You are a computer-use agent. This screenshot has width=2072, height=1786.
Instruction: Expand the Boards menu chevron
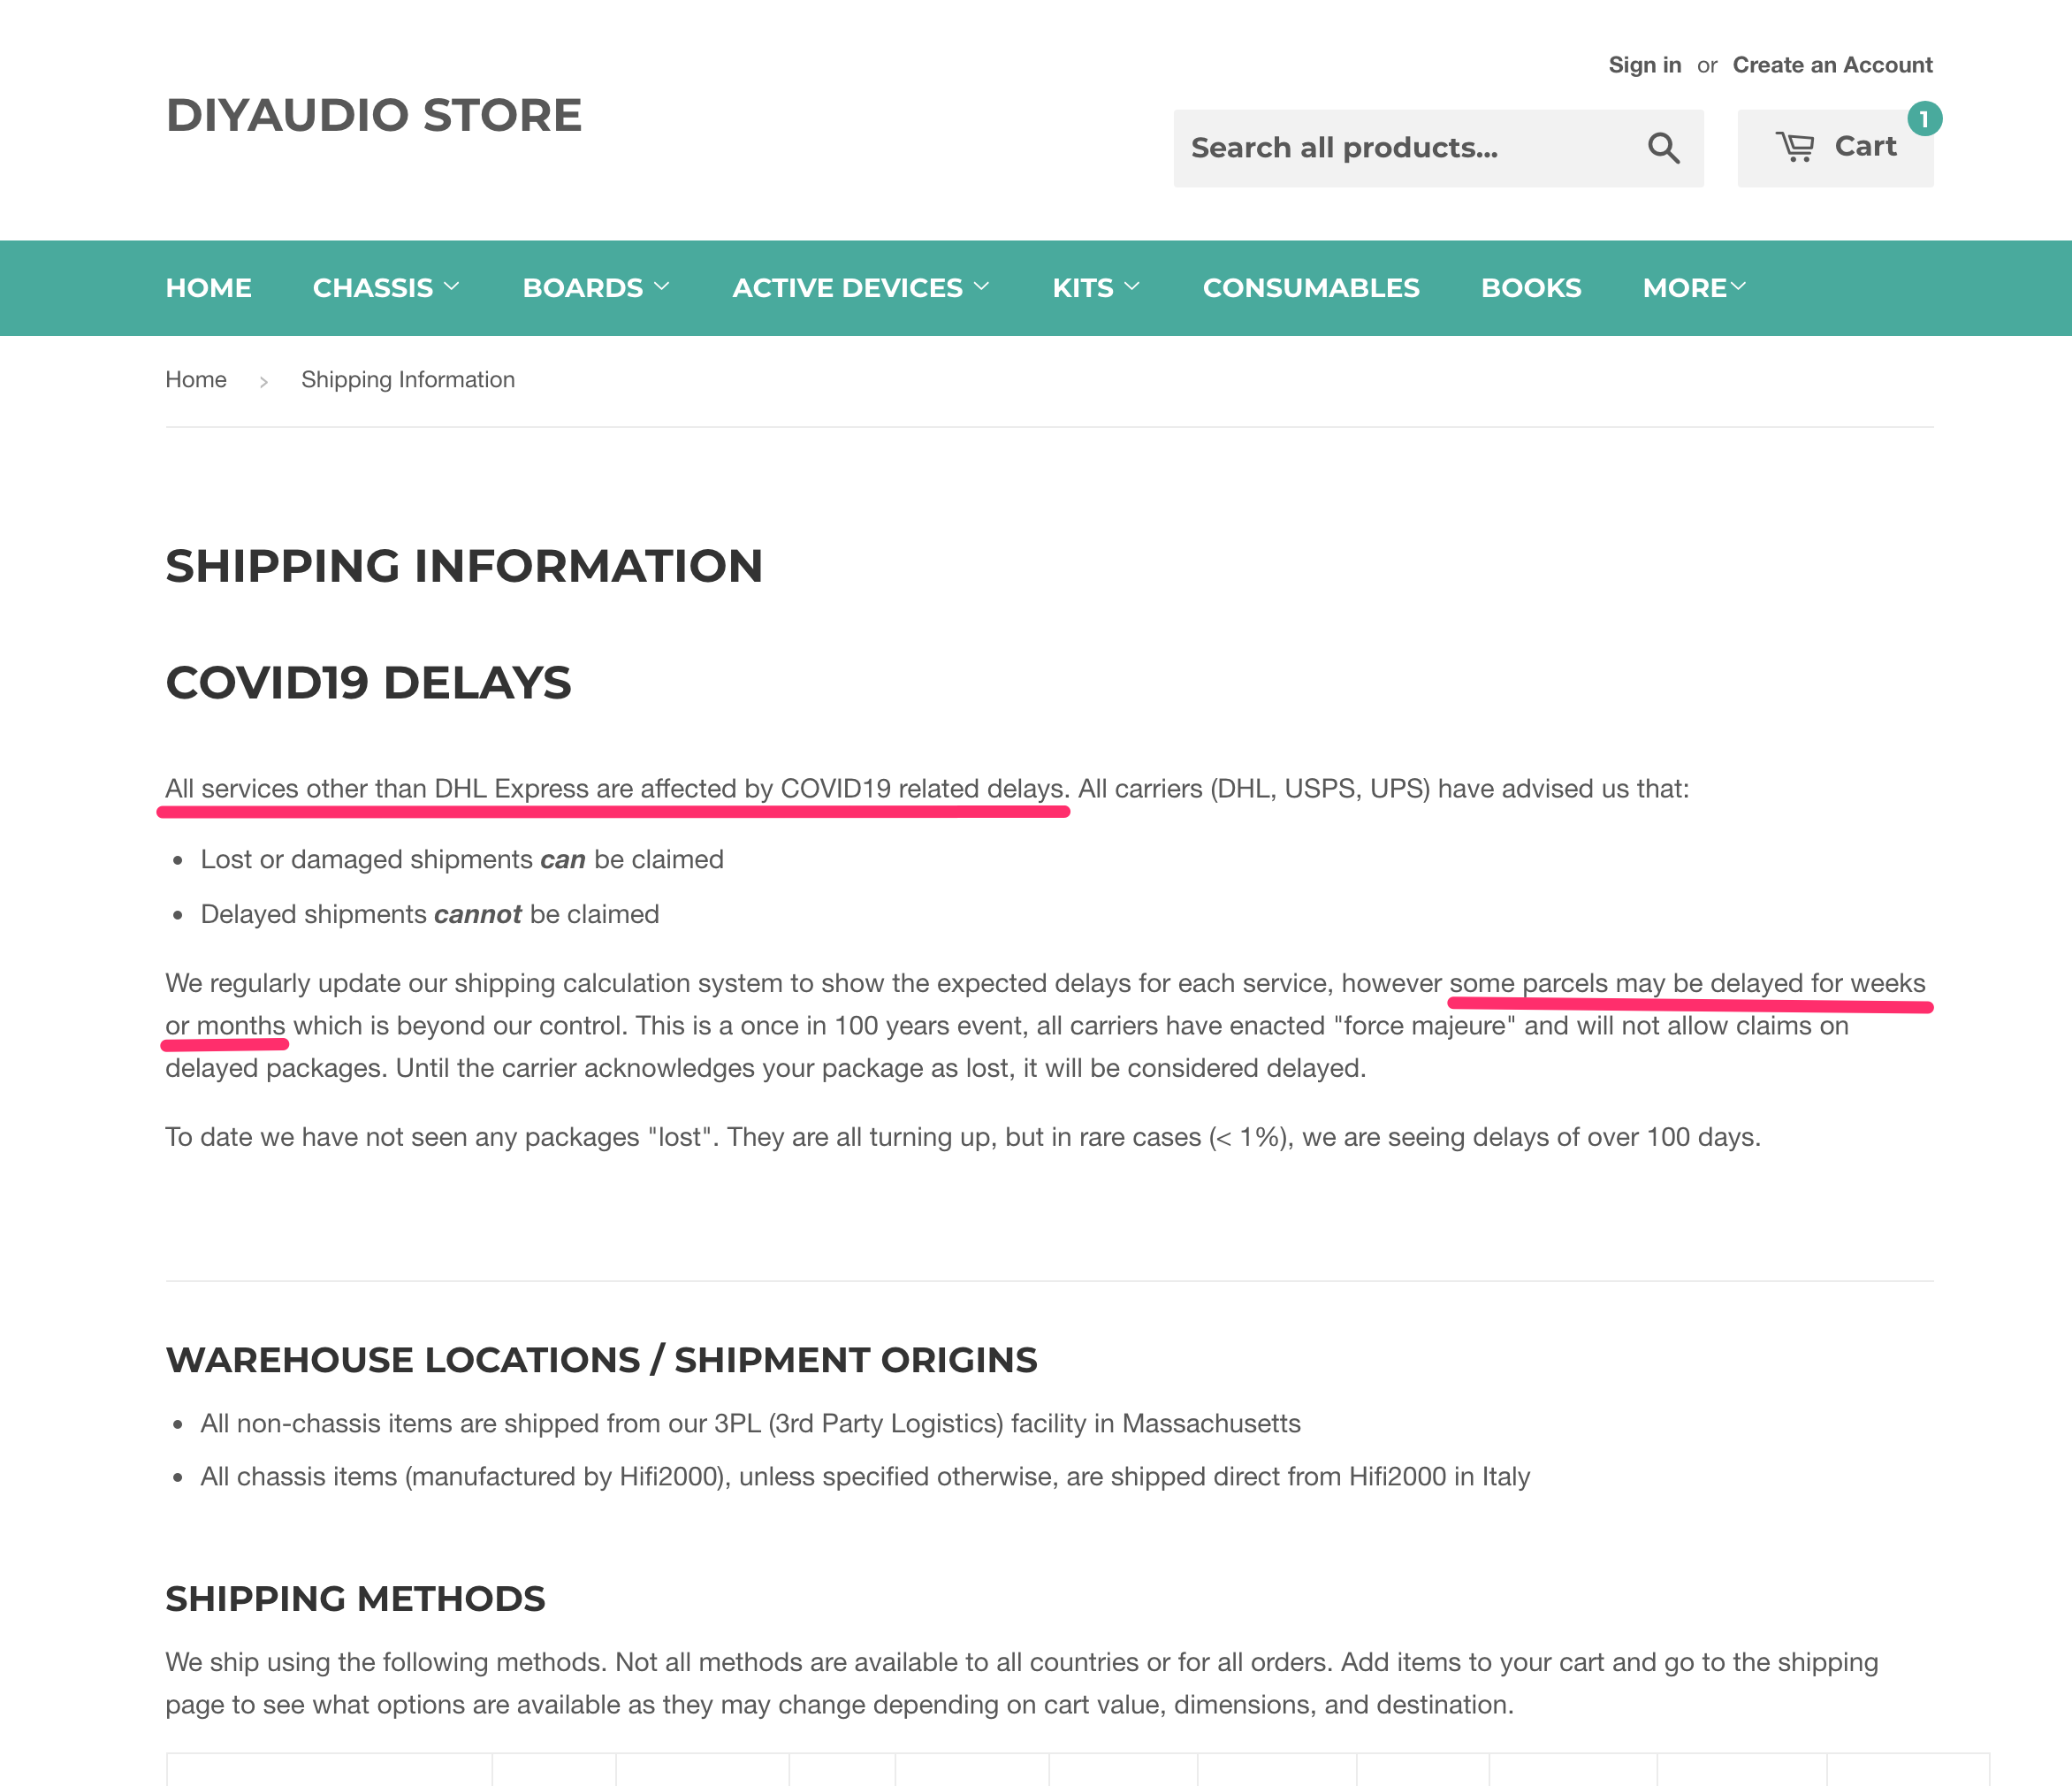coord(662,287)
